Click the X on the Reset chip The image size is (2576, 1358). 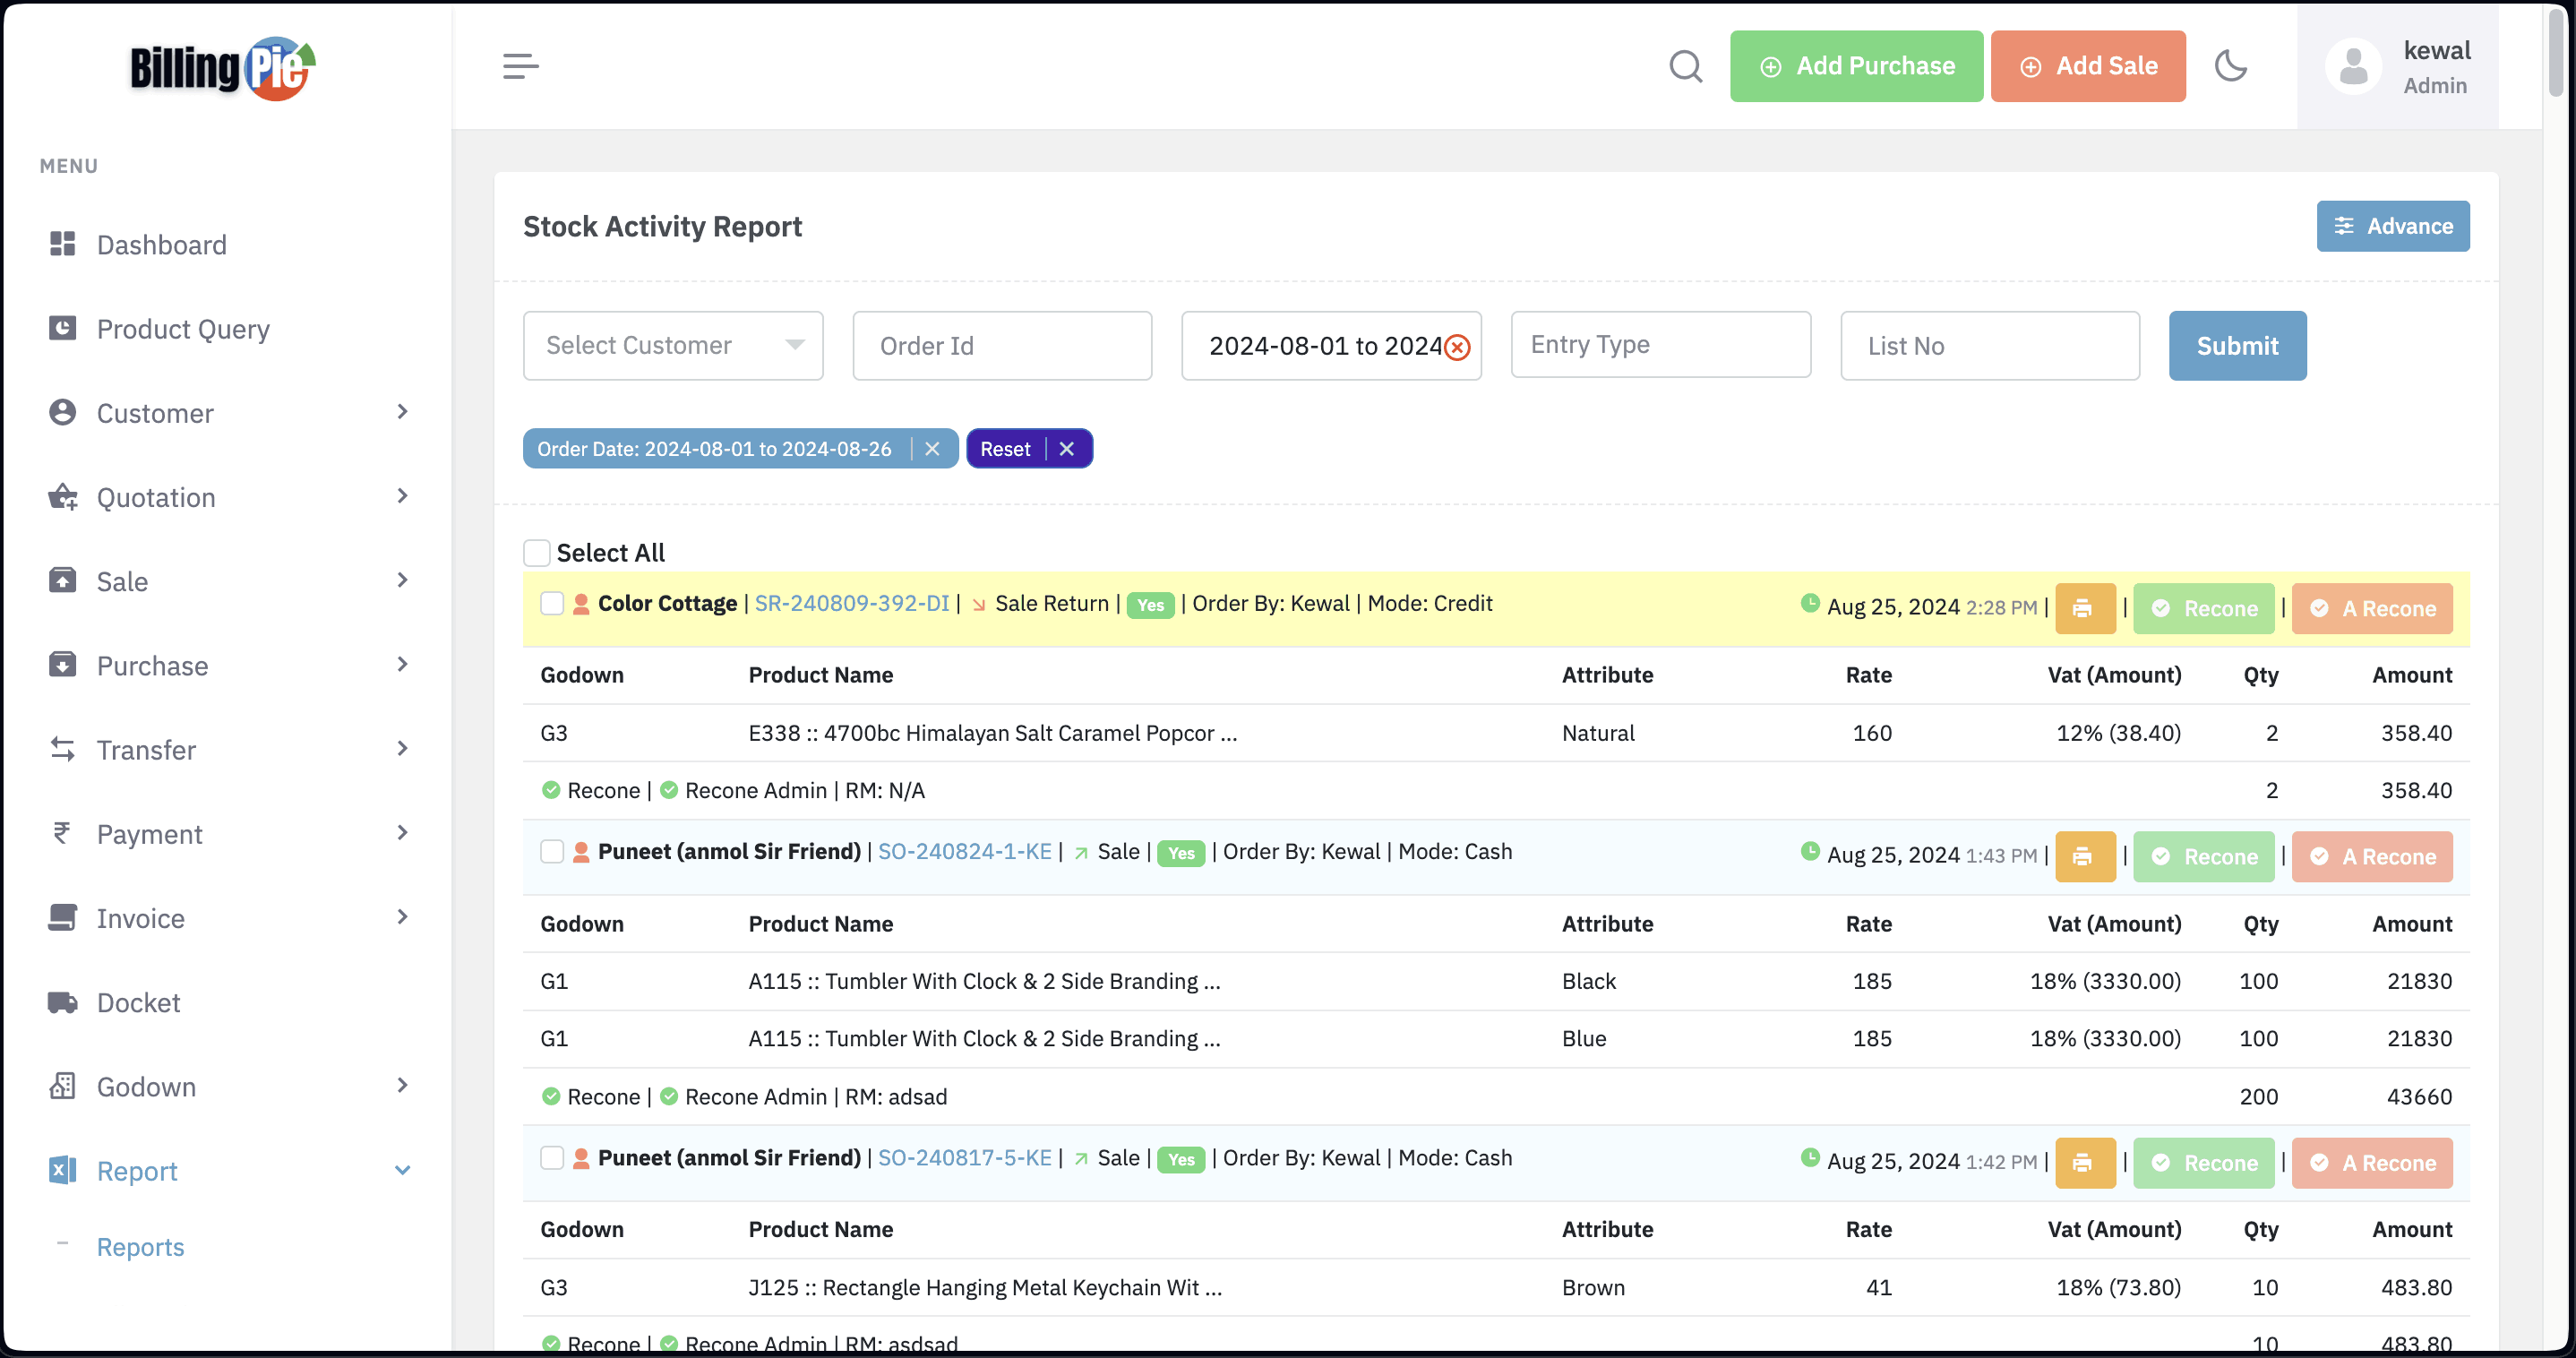(1066, 448)
